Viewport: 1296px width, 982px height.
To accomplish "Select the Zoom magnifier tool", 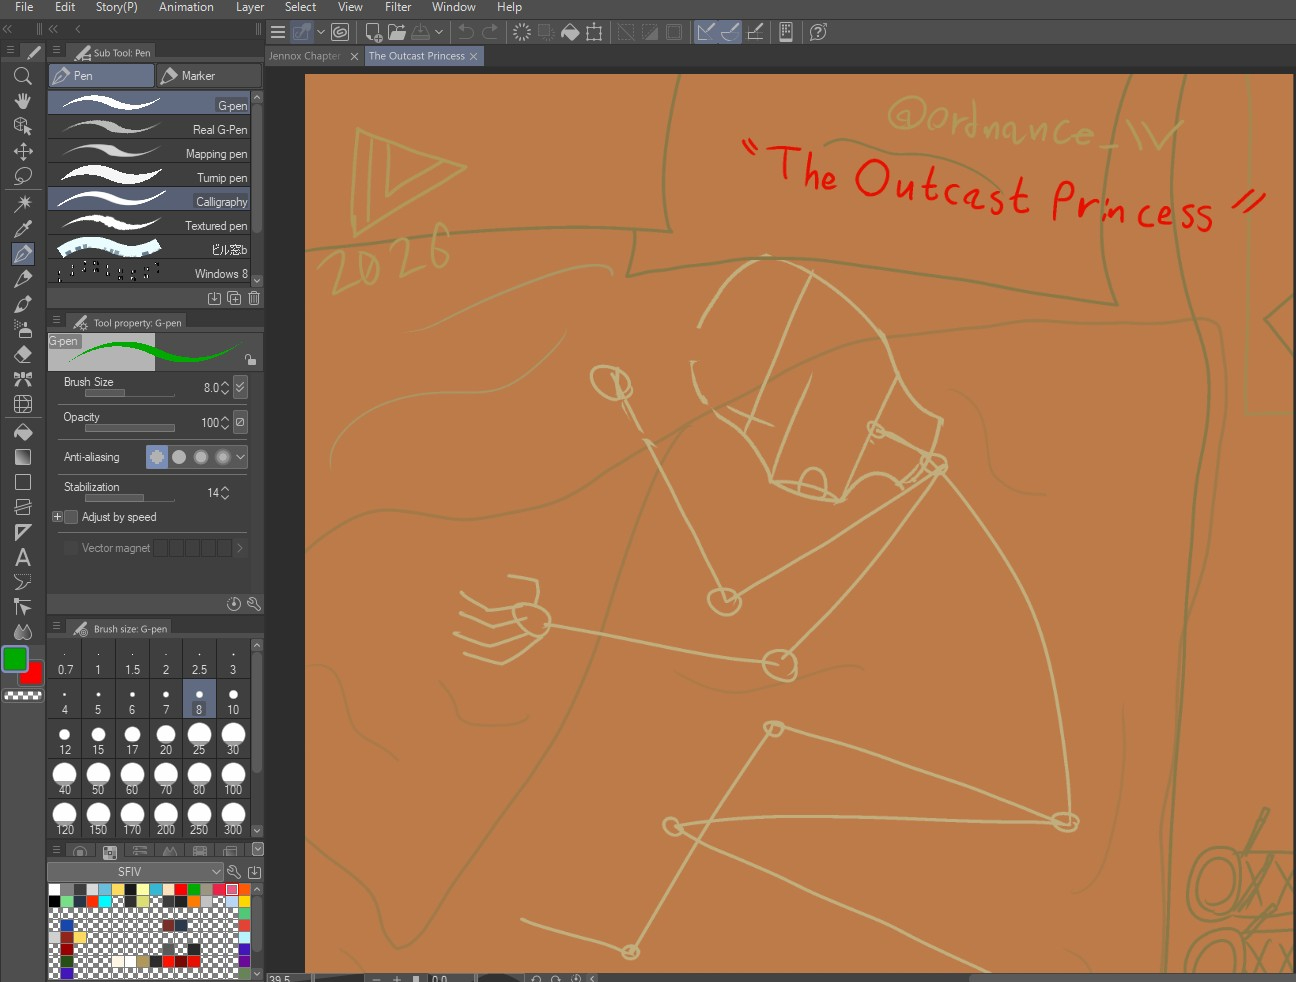I will pos(22,76).
